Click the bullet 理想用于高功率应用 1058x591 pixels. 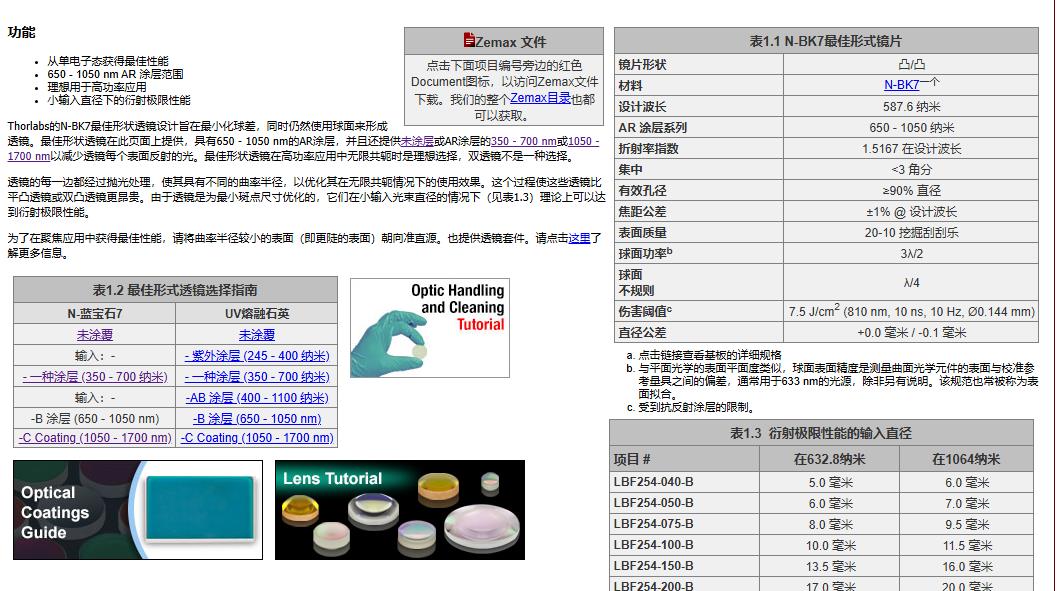(x=96, y=87)
